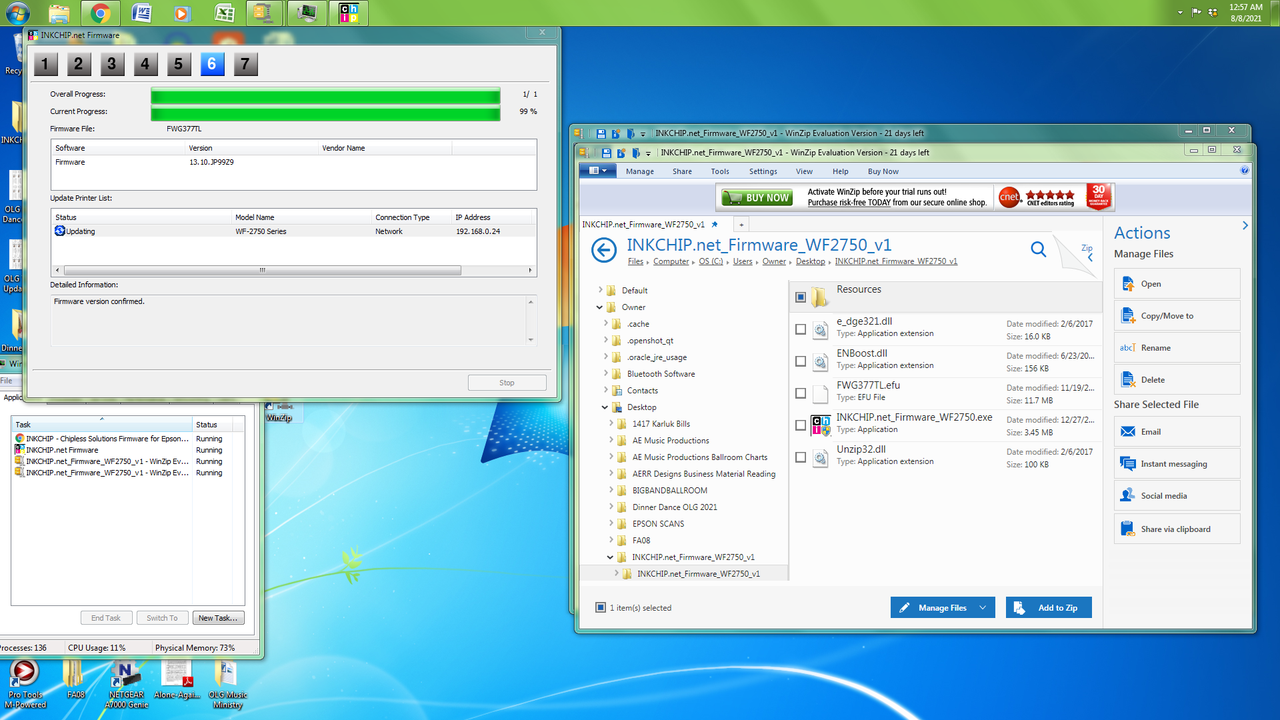Screen dimensions: 1280x720
Task: Open the WinZip file menu dropdown
Action: point(598,171)
